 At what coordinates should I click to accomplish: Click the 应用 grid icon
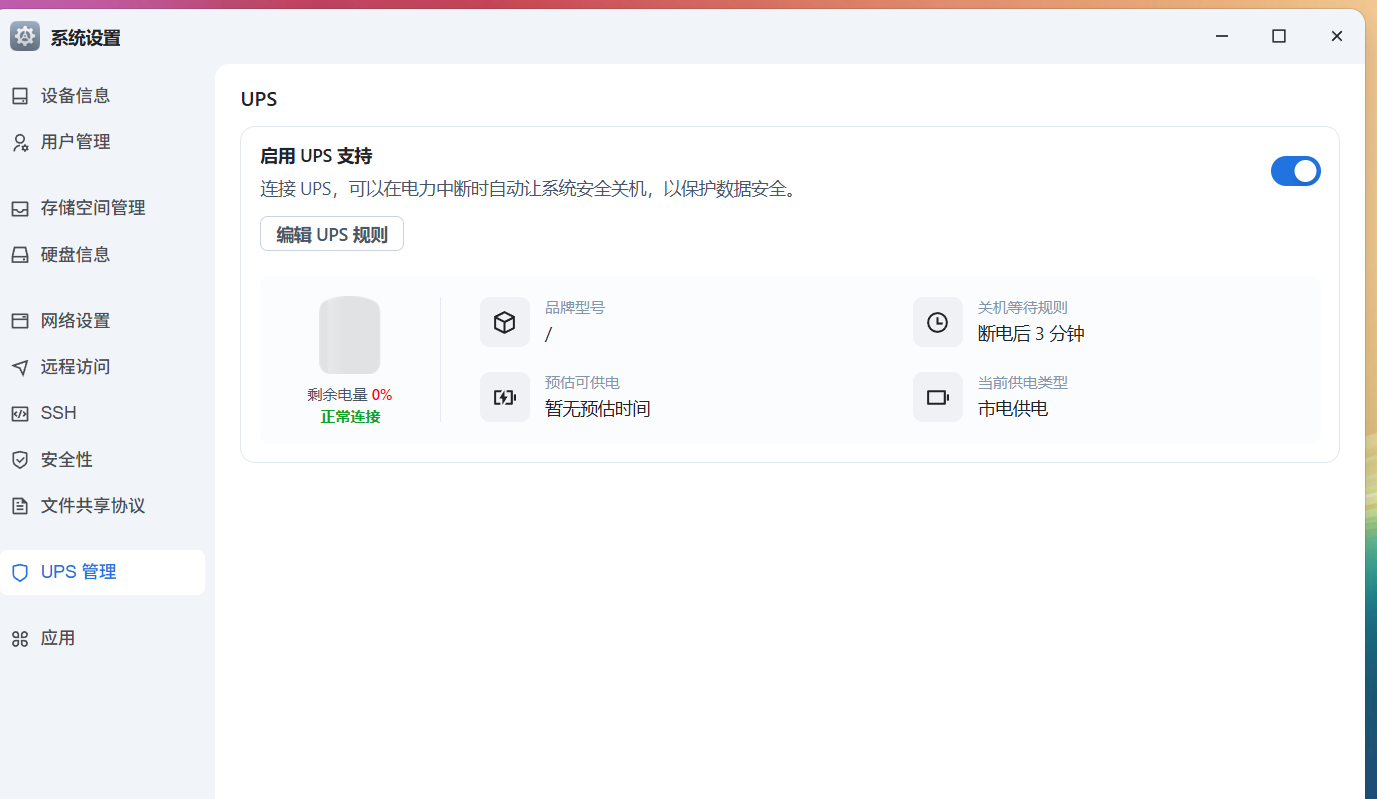(x=20, y=638)
